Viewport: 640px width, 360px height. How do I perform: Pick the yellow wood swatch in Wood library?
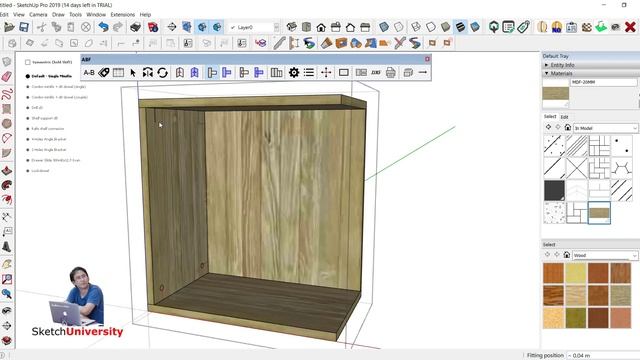point(576,273)
